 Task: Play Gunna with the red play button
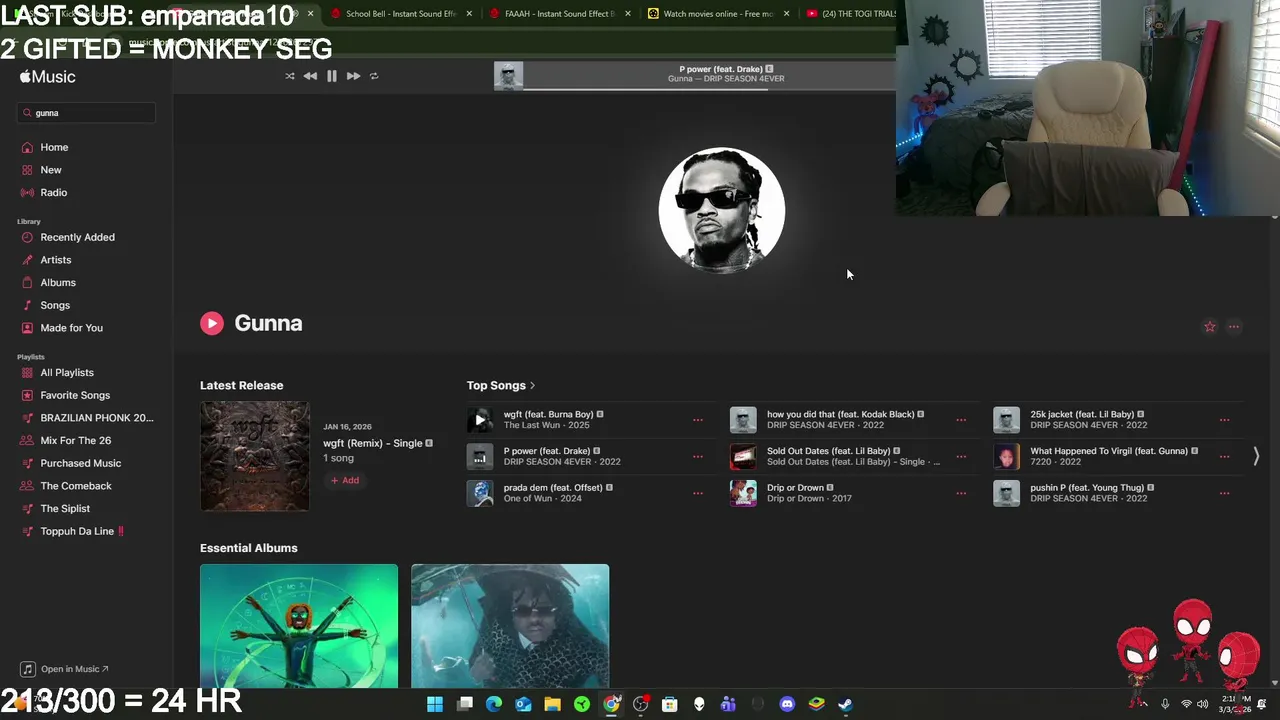[211, 323]
